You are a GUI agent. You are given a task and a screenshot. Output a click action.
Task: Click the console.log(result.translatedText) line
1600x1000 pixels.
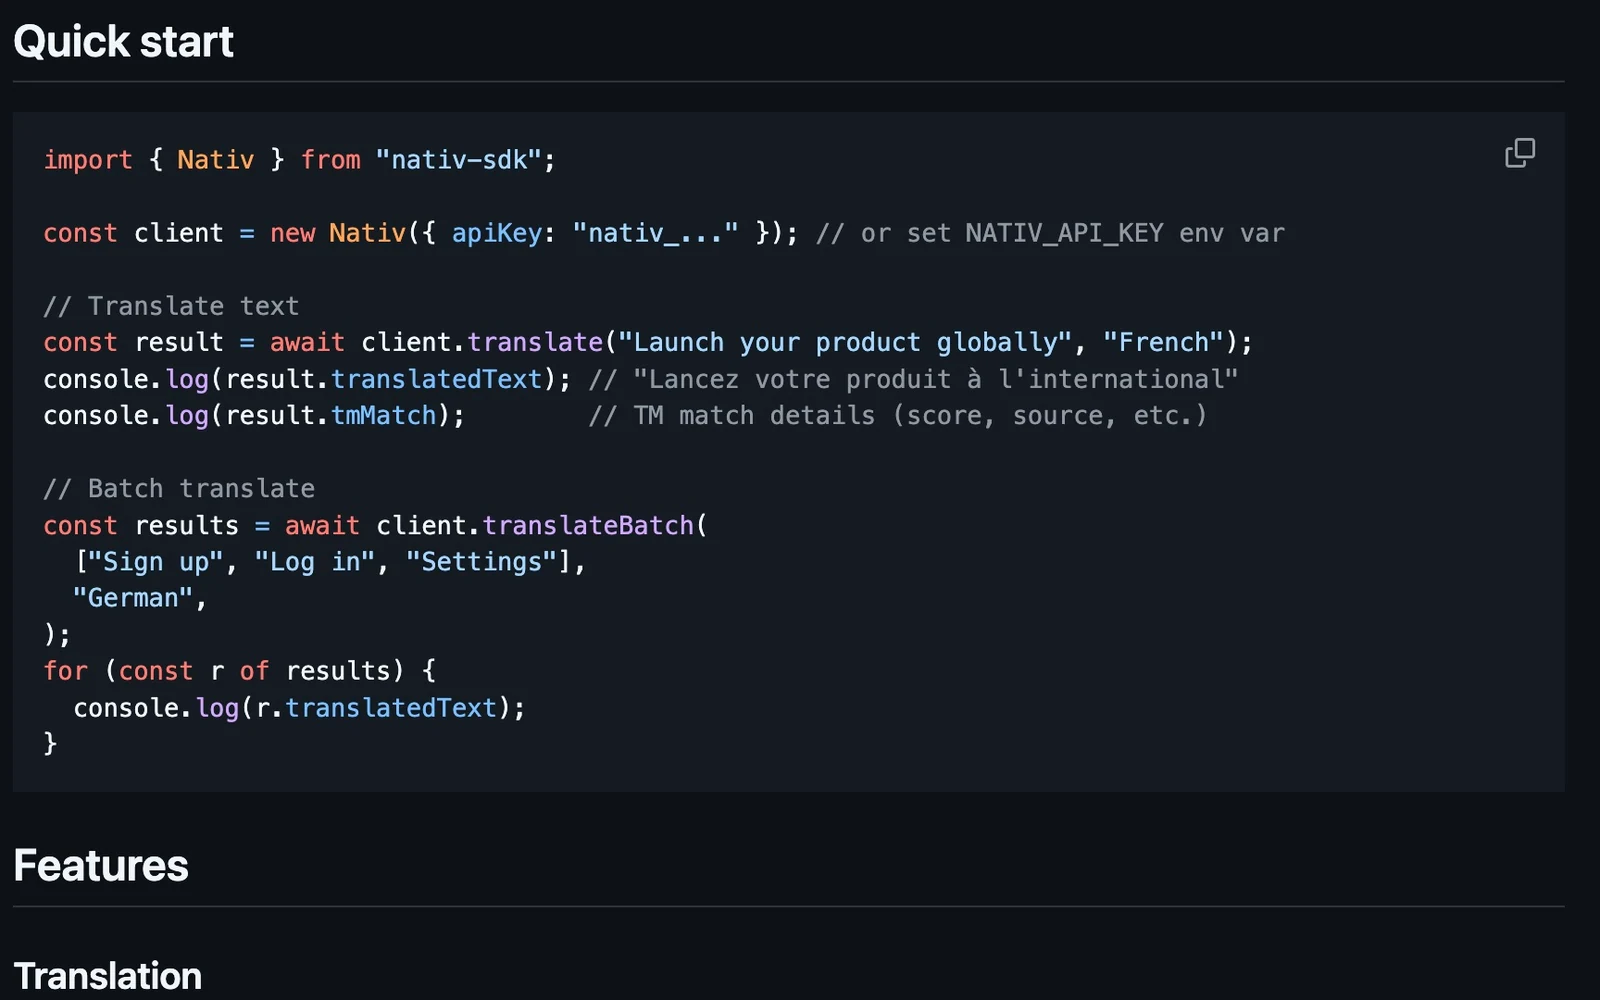click(641, 379)
